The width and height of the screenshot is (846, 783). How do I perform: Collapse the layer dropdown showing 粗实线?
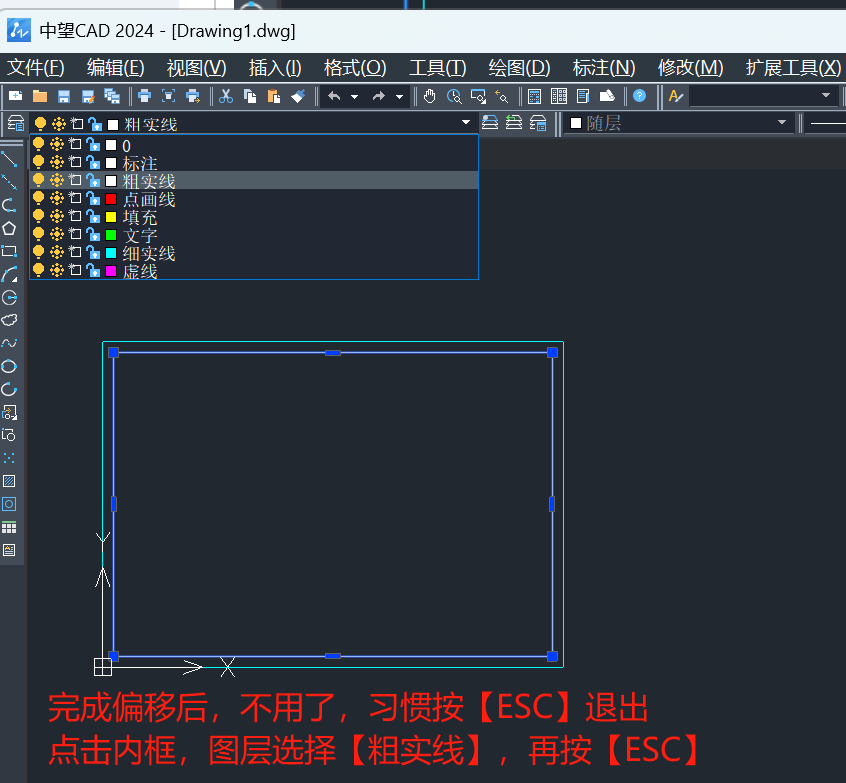465,123
